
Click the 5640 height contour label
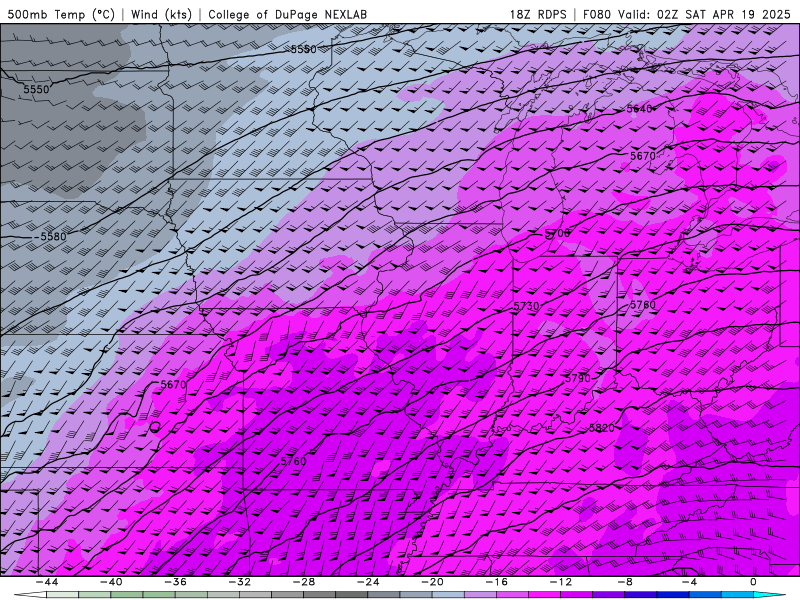click(x=639, y=109)
